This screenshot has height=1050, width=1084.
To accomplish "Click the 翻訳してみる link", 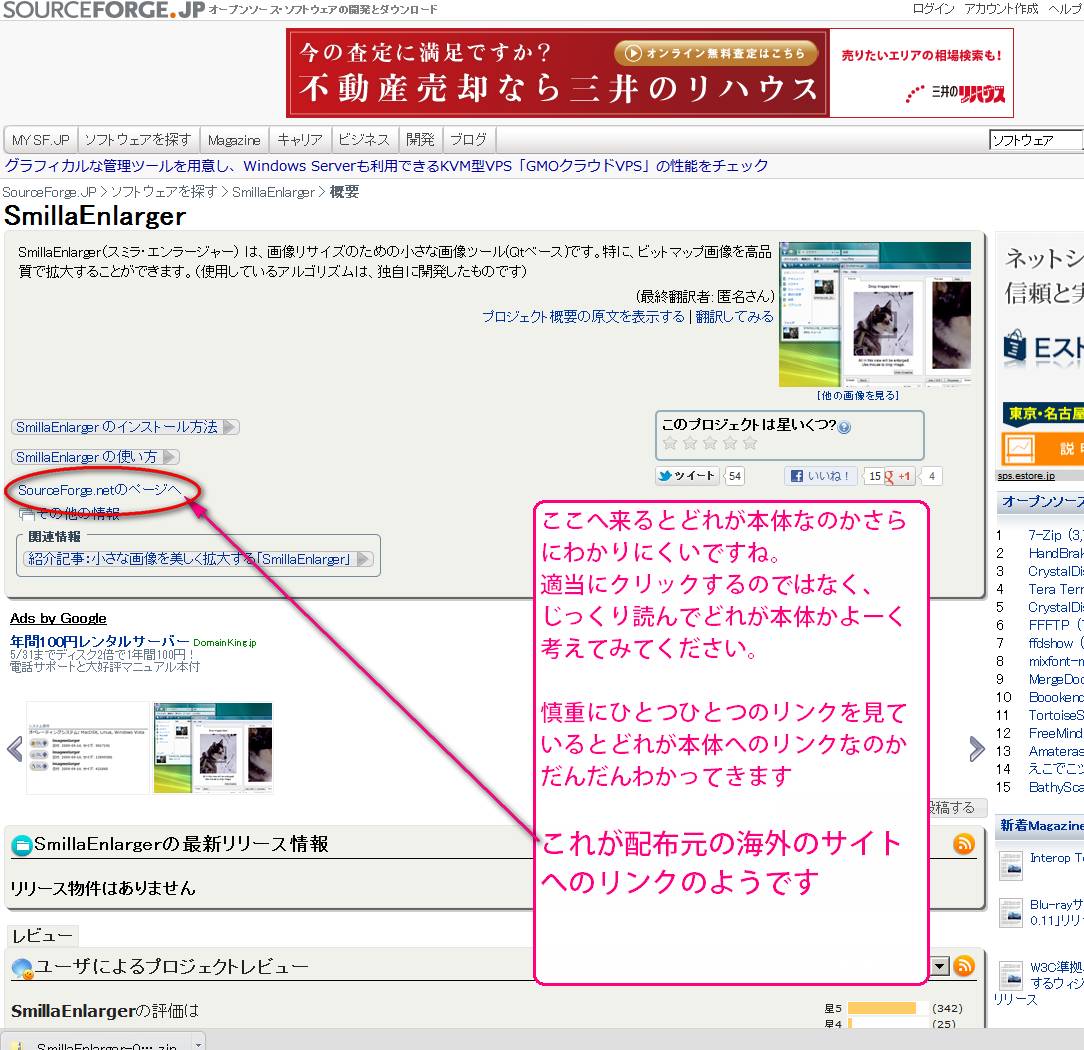I will (734, 317).
